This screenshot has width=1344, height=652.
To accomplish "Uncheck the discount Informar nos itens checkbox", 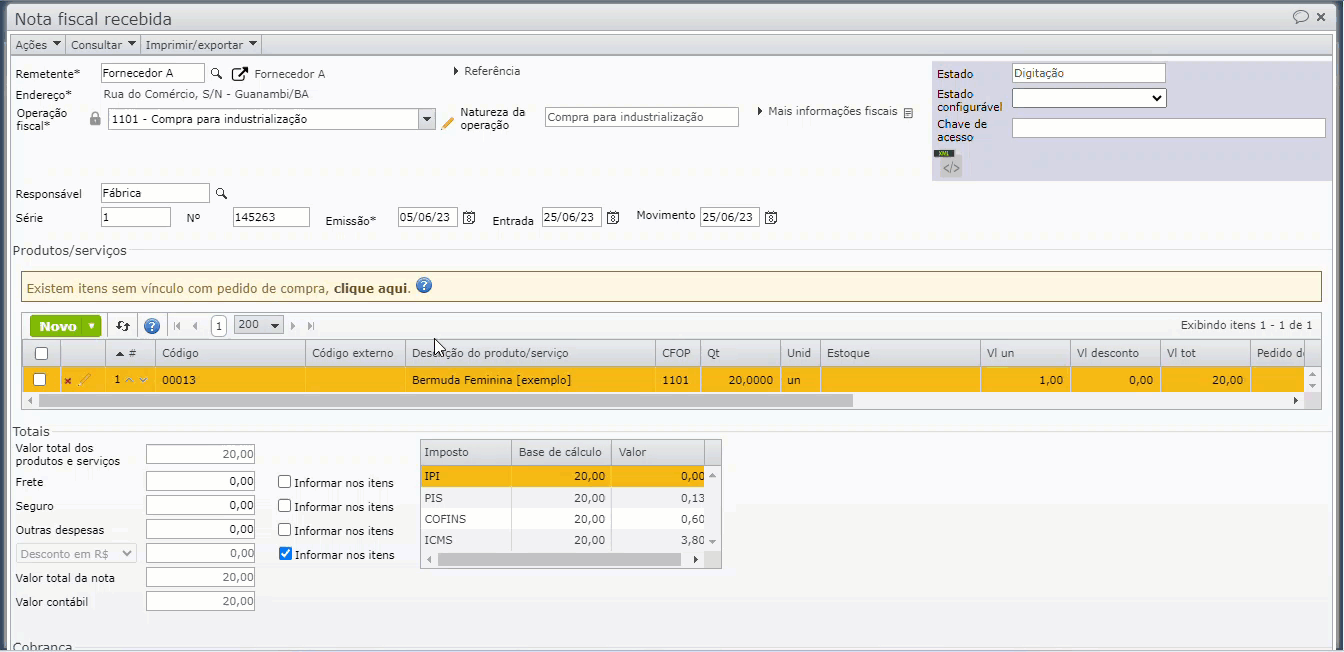I will (x=285, y=554).
